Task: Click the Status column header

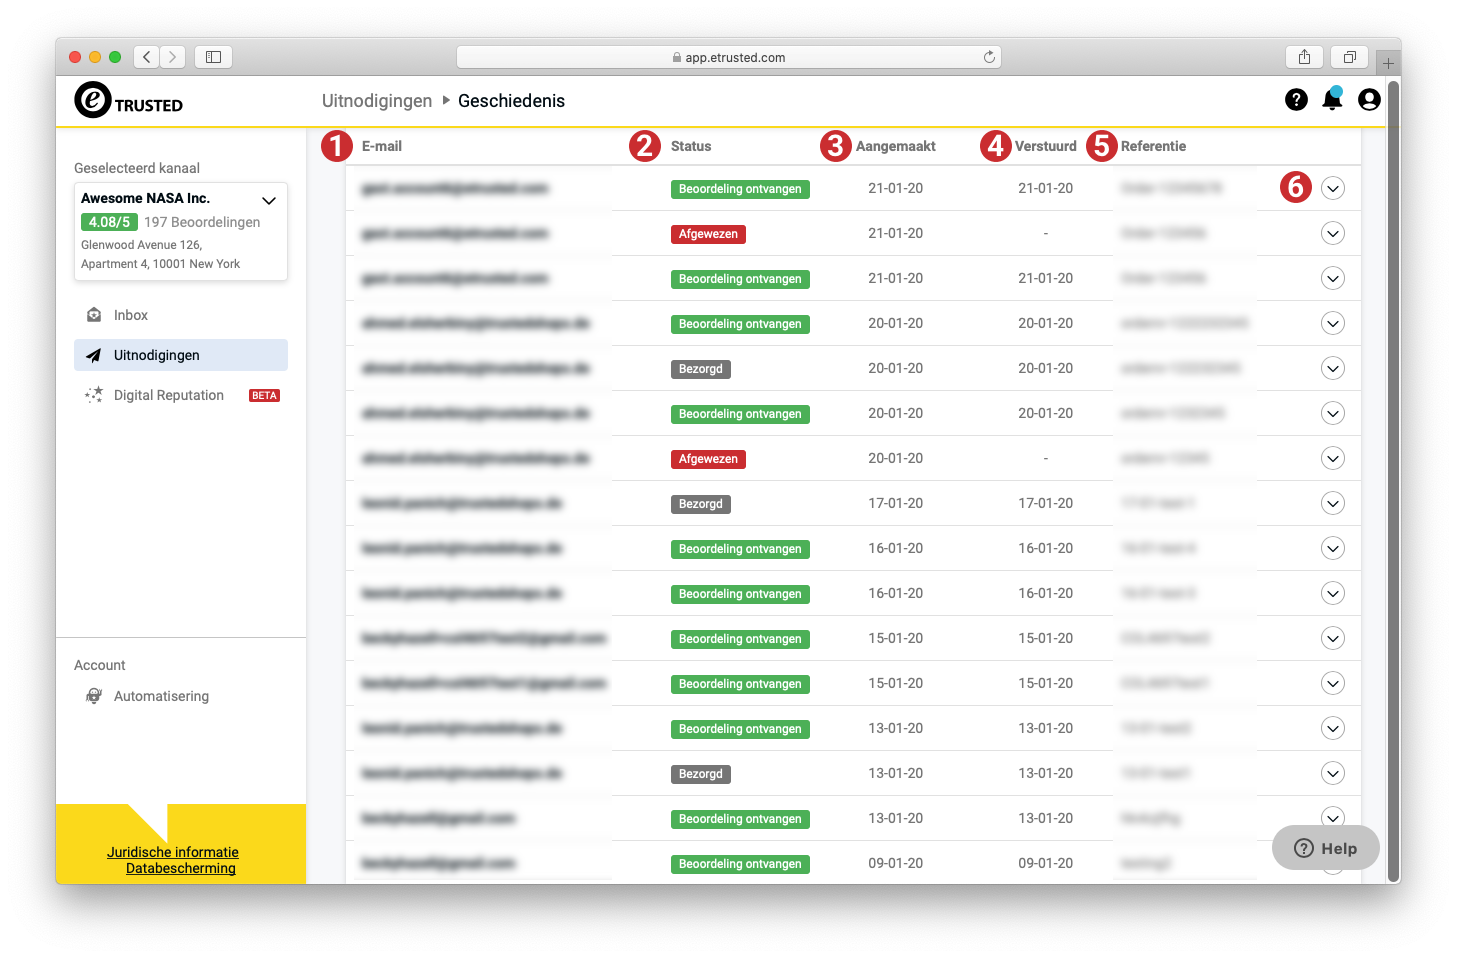Action: (691, 146)
